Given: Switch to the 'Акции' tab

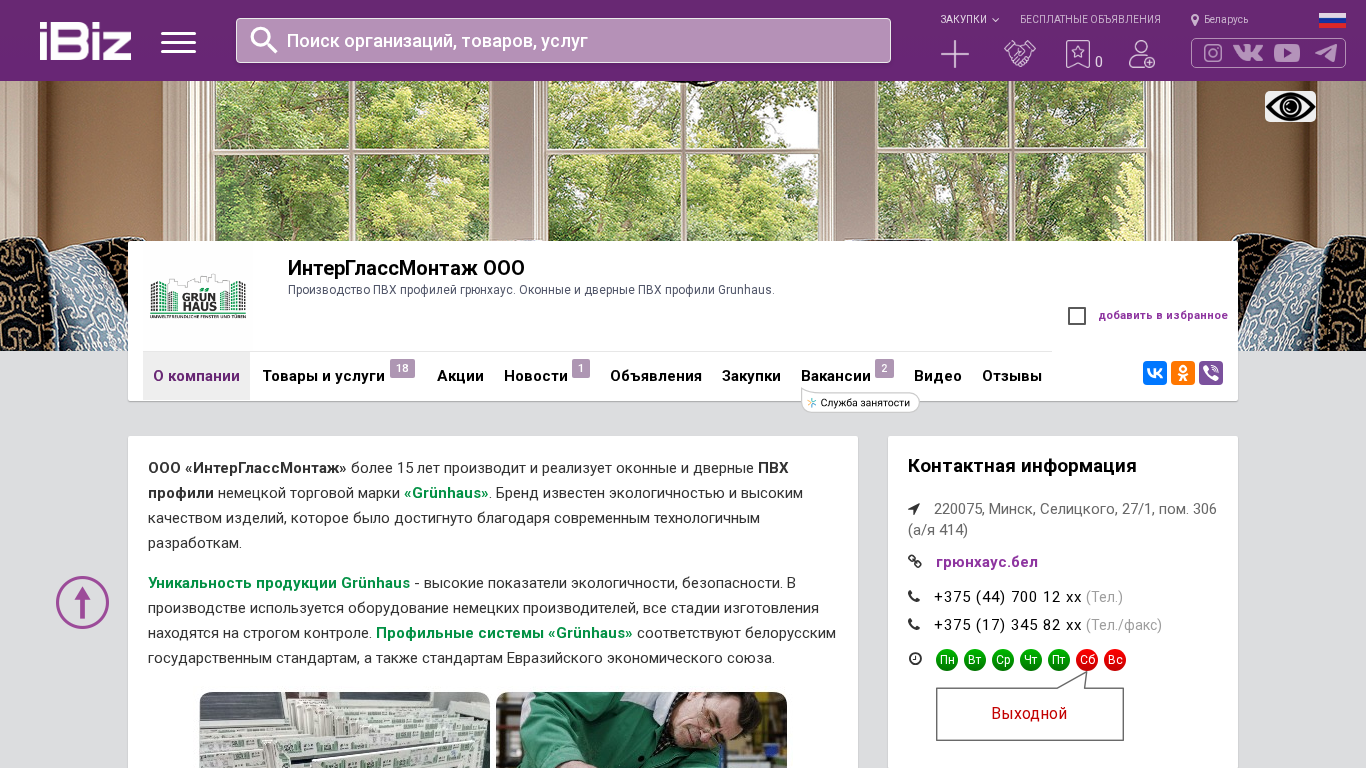Looking at the screenshot, I should (460, 376).
